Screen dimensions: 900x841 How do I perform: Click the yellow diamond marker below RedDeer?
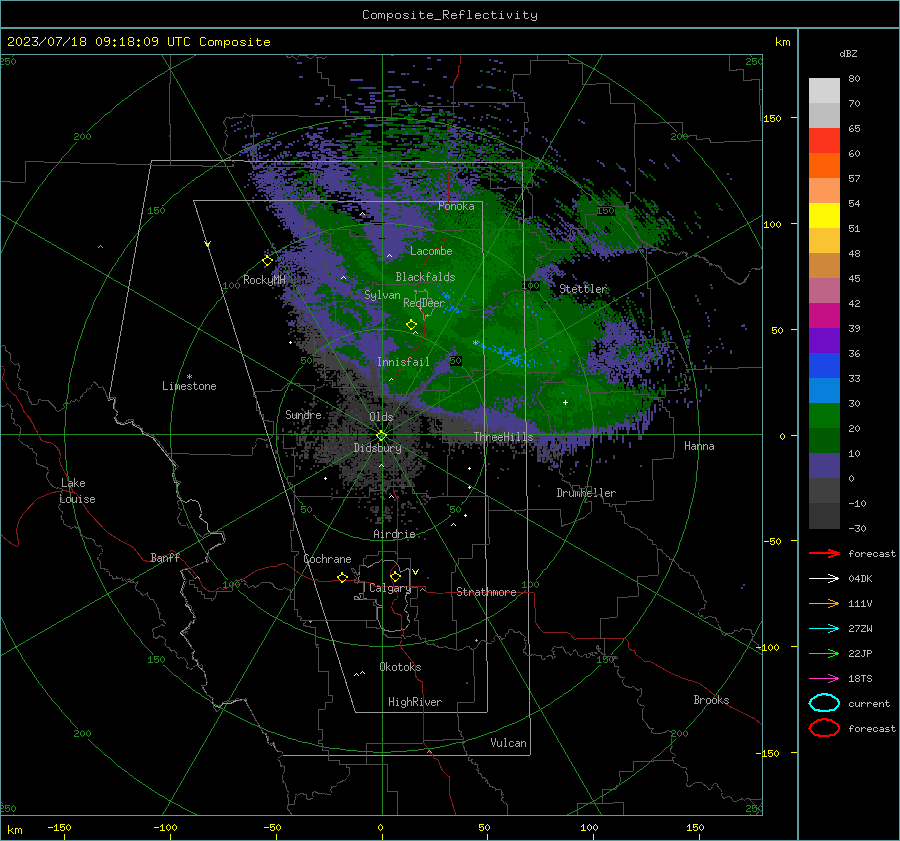[412, 325]
